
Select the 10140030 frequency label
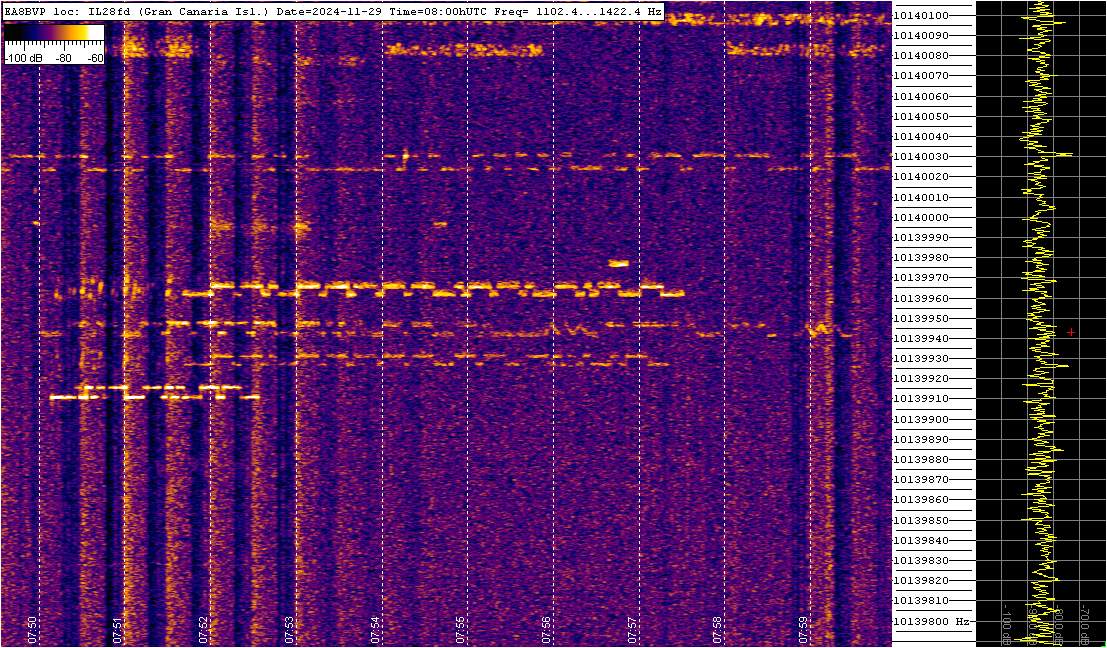tap(921, 157)
